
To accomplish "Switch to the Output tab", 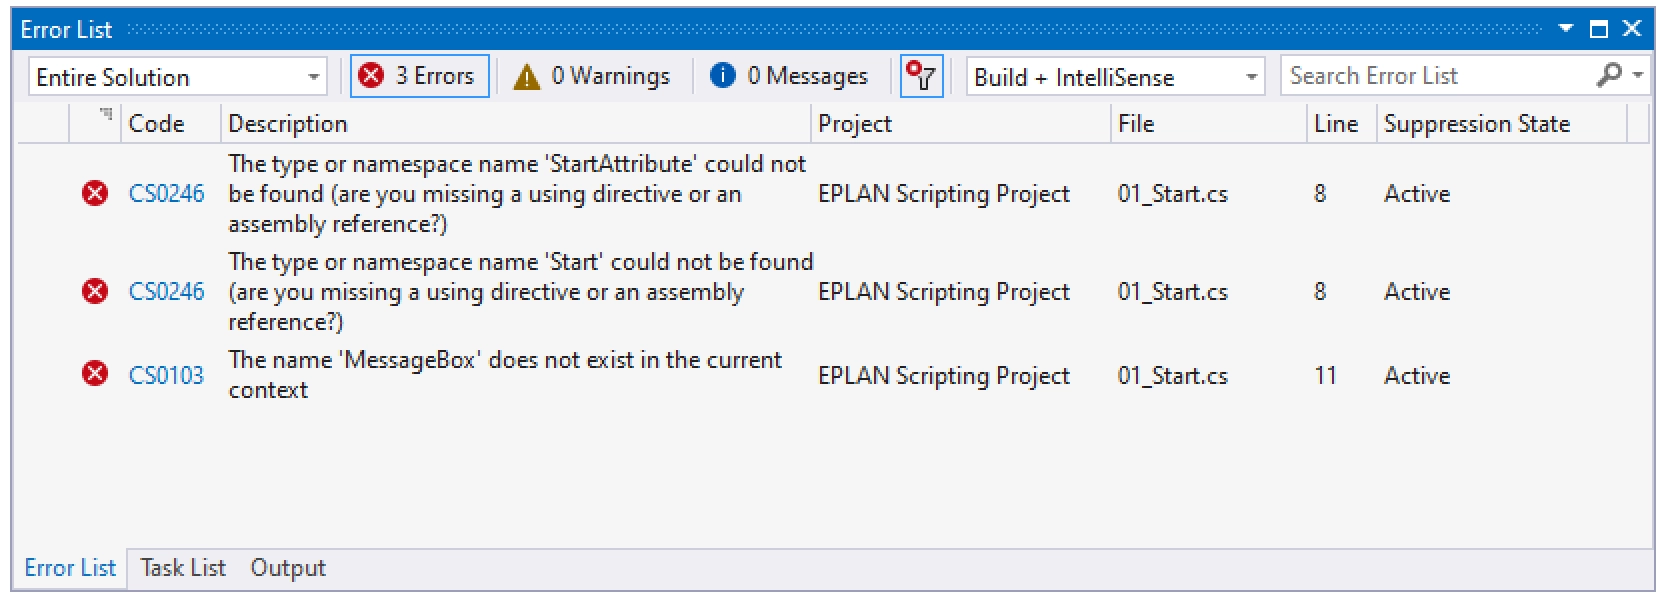I will pos(288,568).
